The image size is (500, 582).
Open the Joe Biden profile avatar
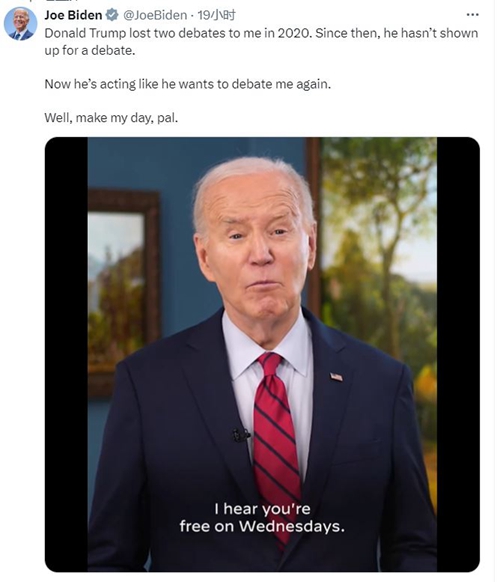pyautogui.click(x=20, y=23)
